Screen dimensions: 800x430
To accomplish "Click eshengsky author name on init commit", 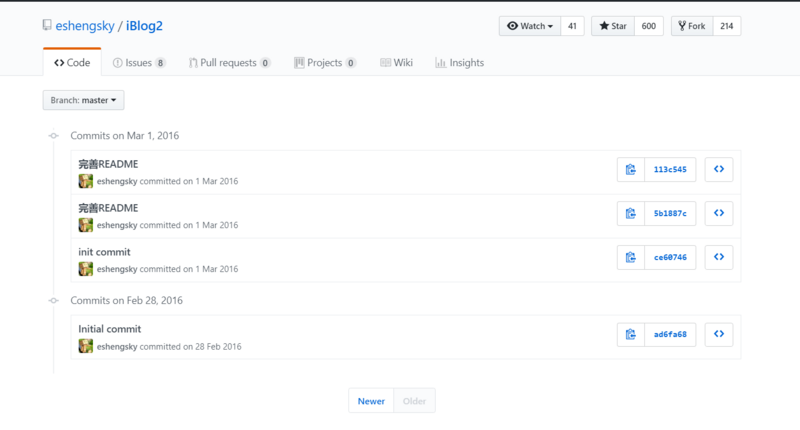I will (117, 269).
